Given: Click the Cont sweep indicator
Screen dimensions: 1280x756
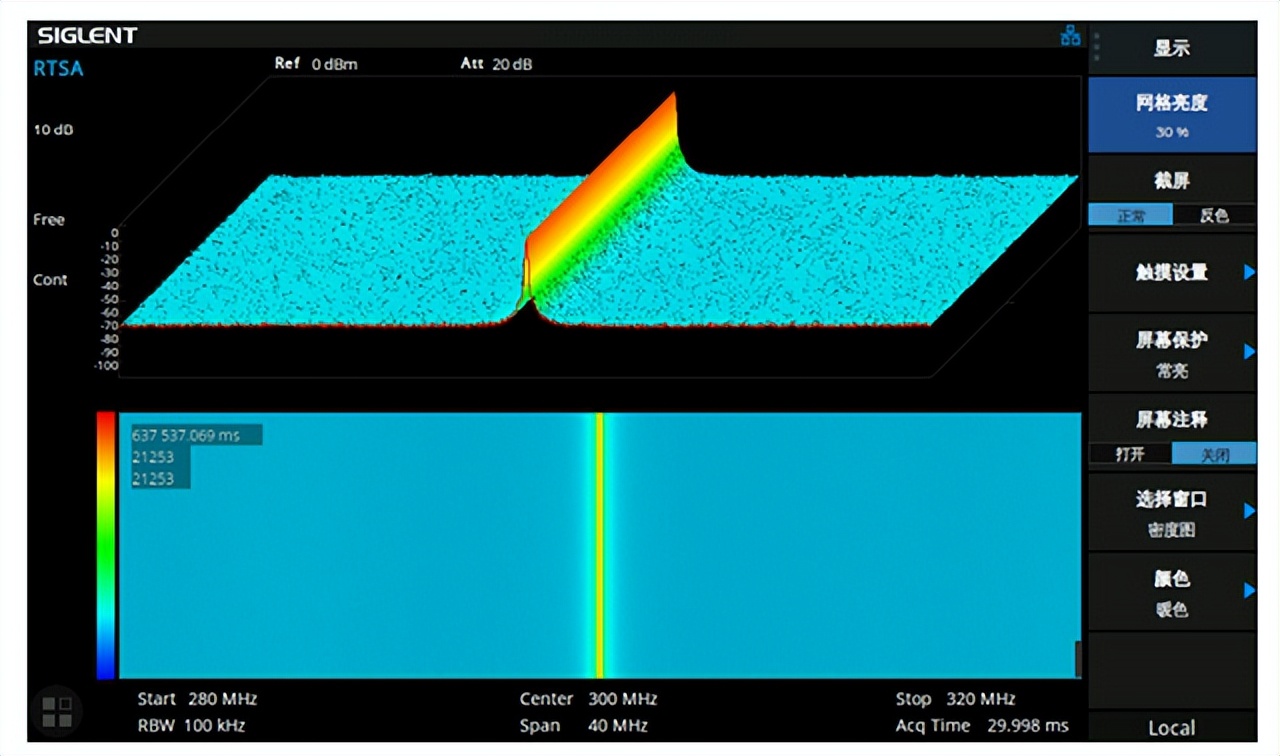Looking at the screenshot, I should pos(50,280).
